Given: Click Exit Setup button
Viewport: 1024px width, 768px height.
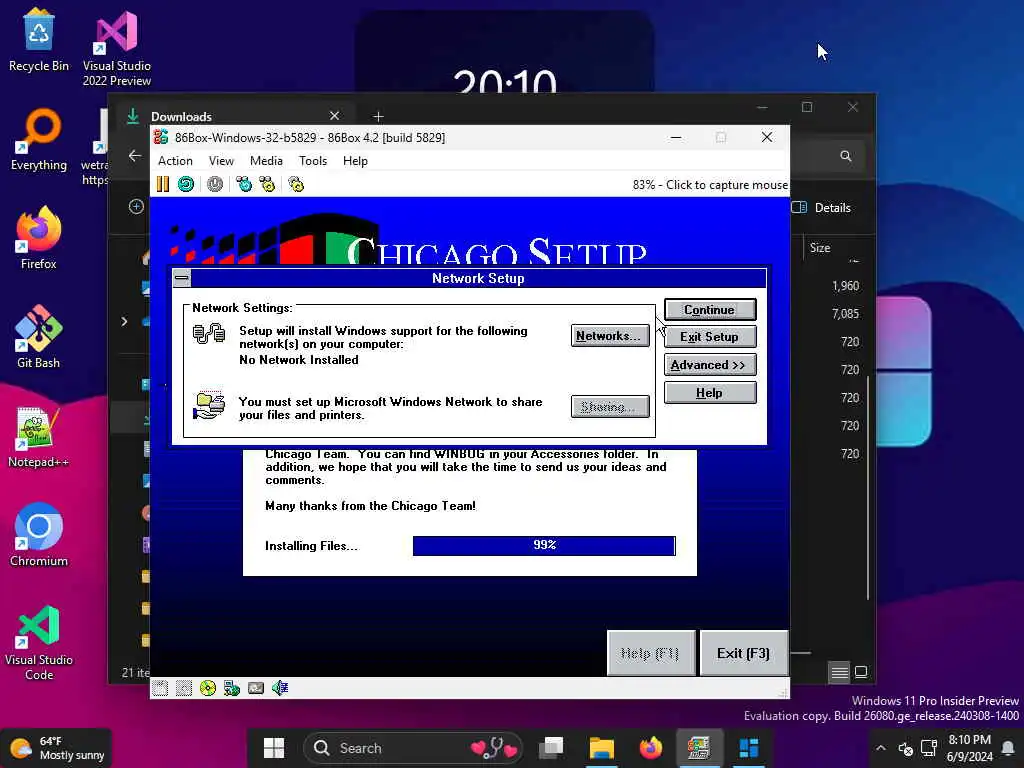Looking at the screenshot, I should pos(710,337).
